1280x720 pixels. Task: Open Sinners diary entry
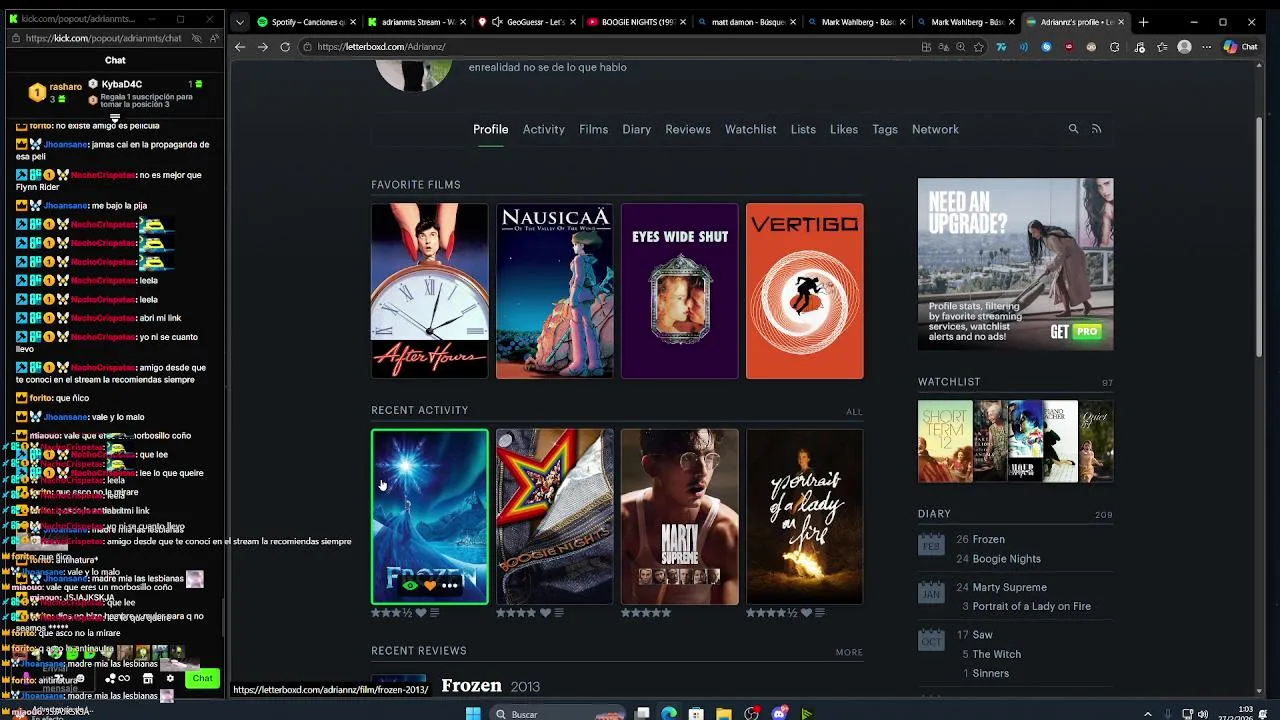pyautogui.click(x=990, y=673)
